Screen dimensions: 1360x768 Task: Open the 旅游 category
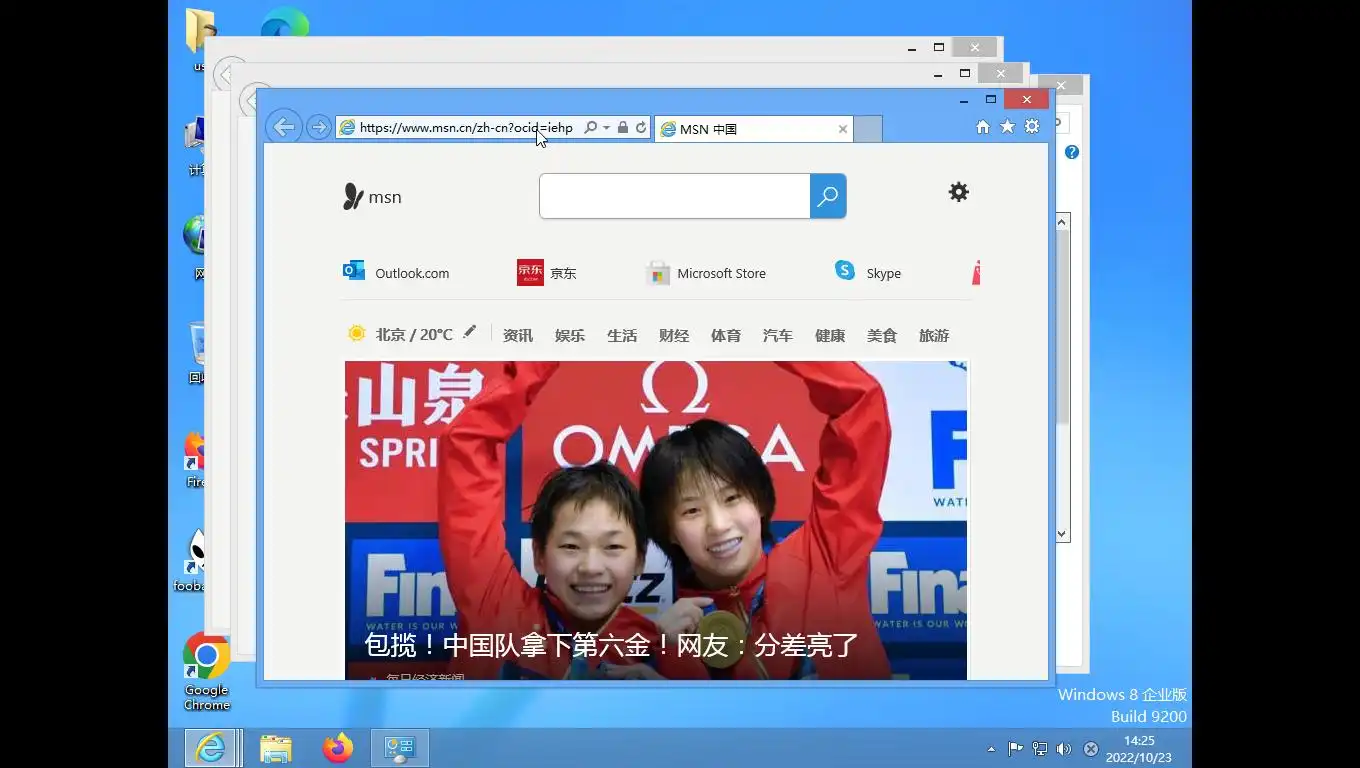point(934,336)
